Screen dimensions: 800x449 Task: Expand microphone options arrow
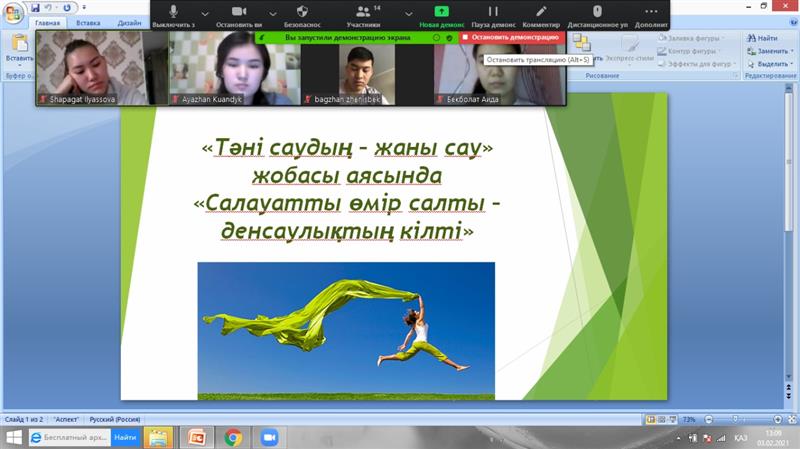[x=204, y=13]
